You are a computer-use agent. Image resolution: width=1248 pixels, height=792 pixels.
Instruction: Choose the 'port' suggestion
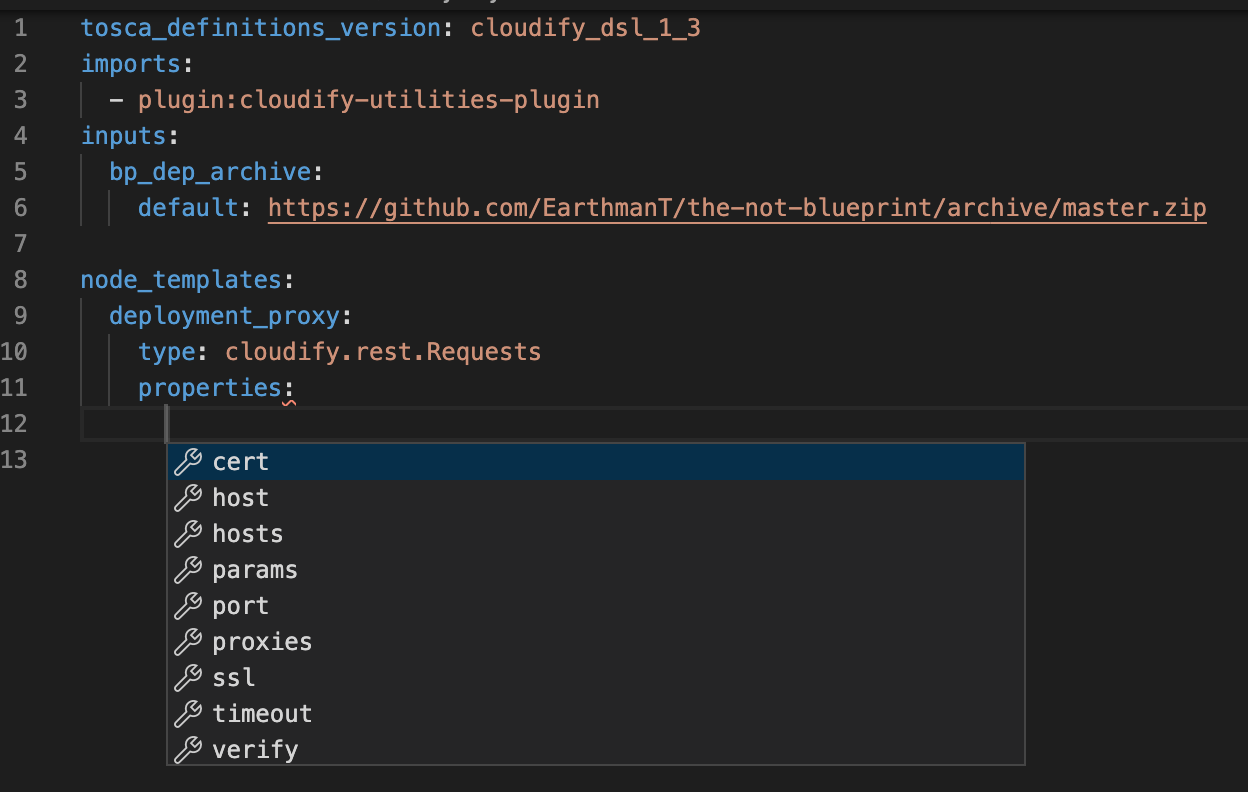click(x=595, y=606)
